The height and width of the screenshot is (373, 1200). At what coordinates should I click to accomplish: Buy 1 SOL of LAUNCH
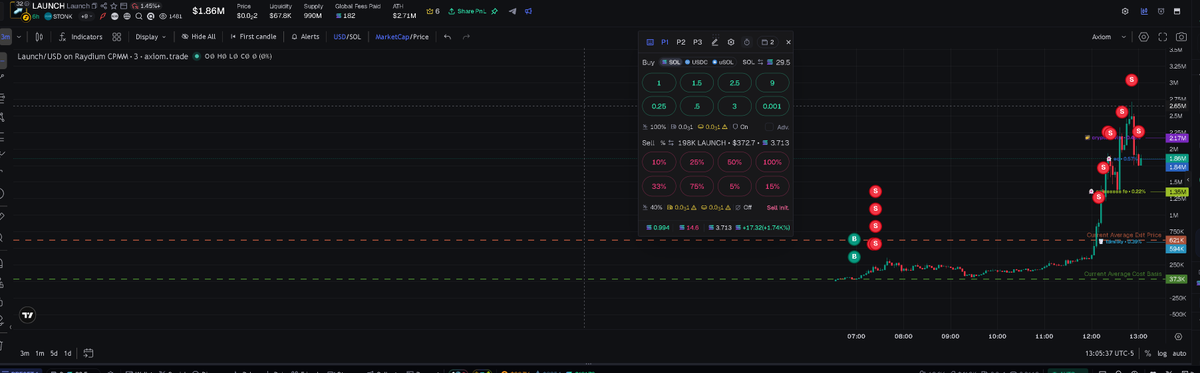click(658, 83)
